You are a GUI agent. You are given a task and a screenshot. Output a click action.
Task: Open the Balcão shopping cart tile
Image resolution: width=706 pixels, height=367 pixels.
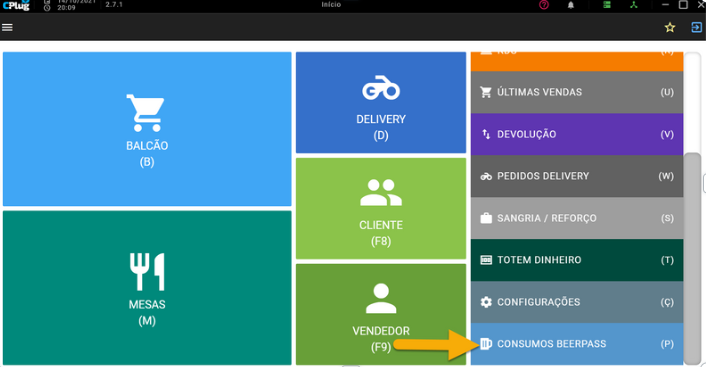[147, 129]
